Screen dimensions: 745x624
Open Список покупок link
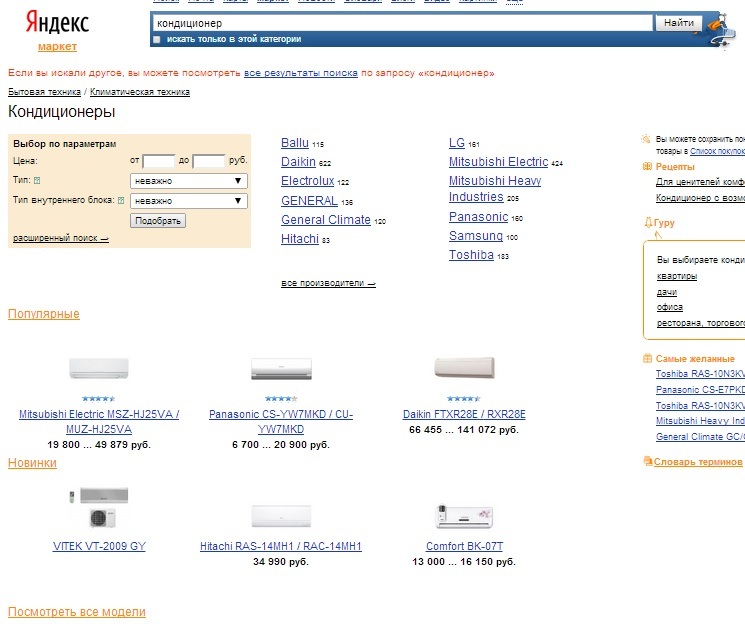click(x=717, y=151)
